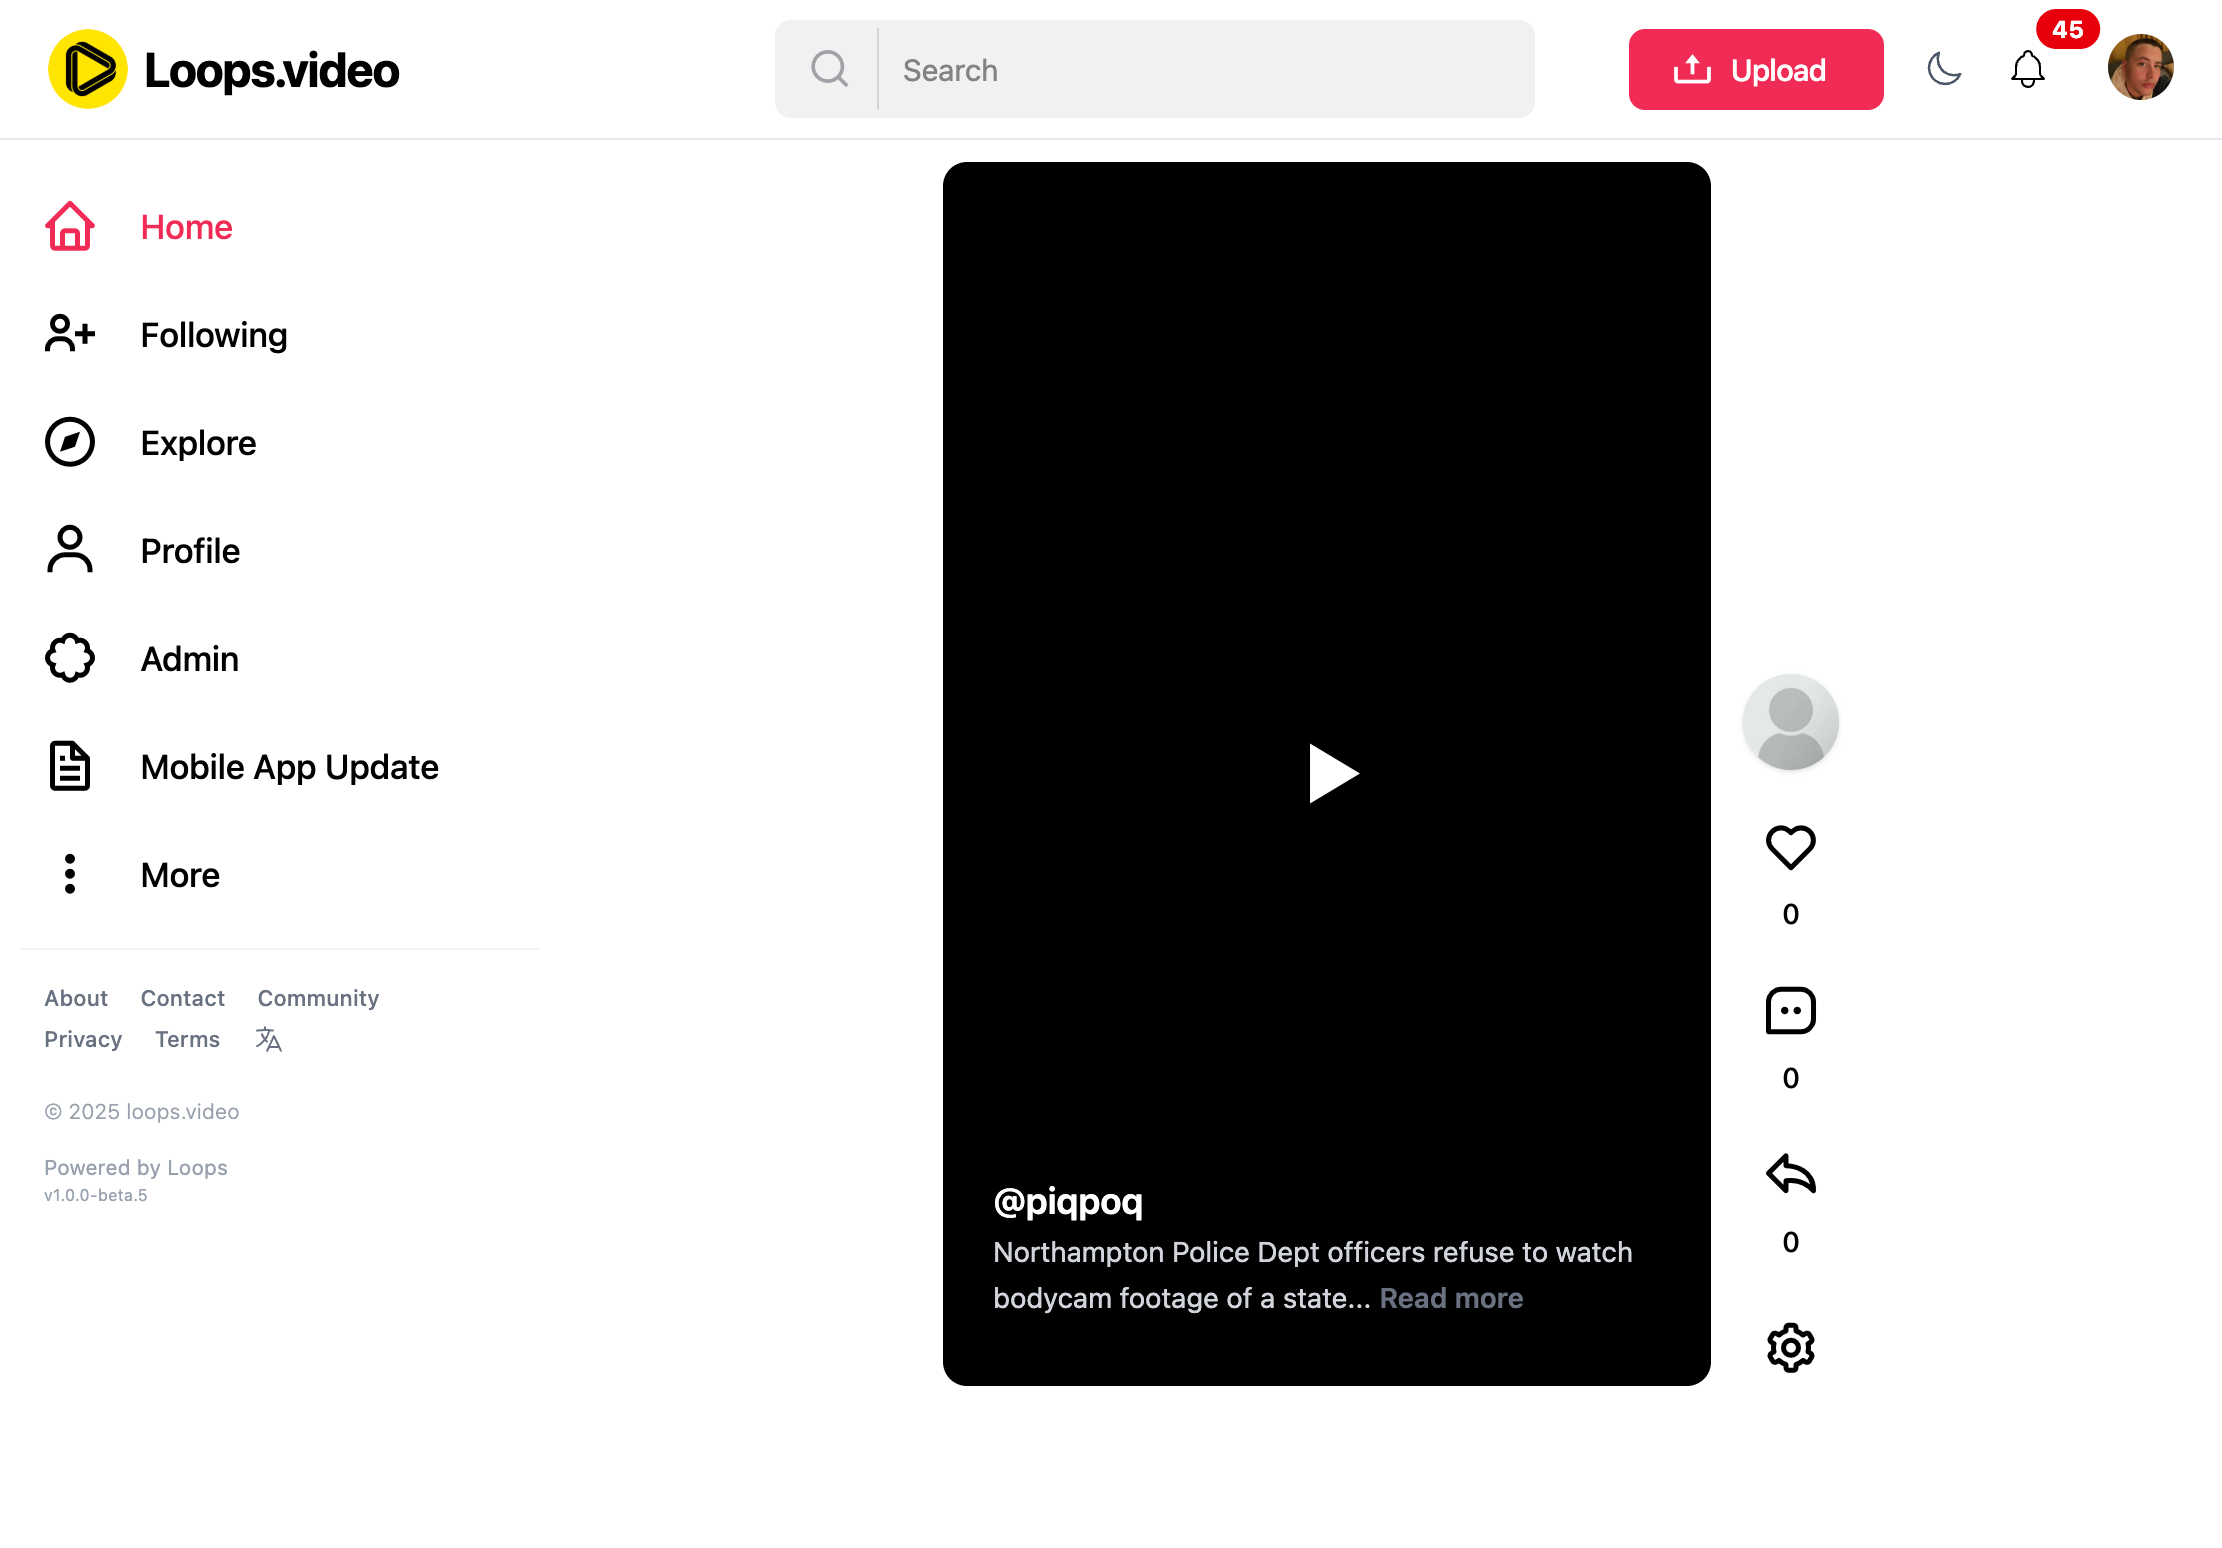Expand the caption with Read more
Image resolution: width=2222 pixels, height=1548 pixels.
pyautogui.click(x=1451, y=1297)
